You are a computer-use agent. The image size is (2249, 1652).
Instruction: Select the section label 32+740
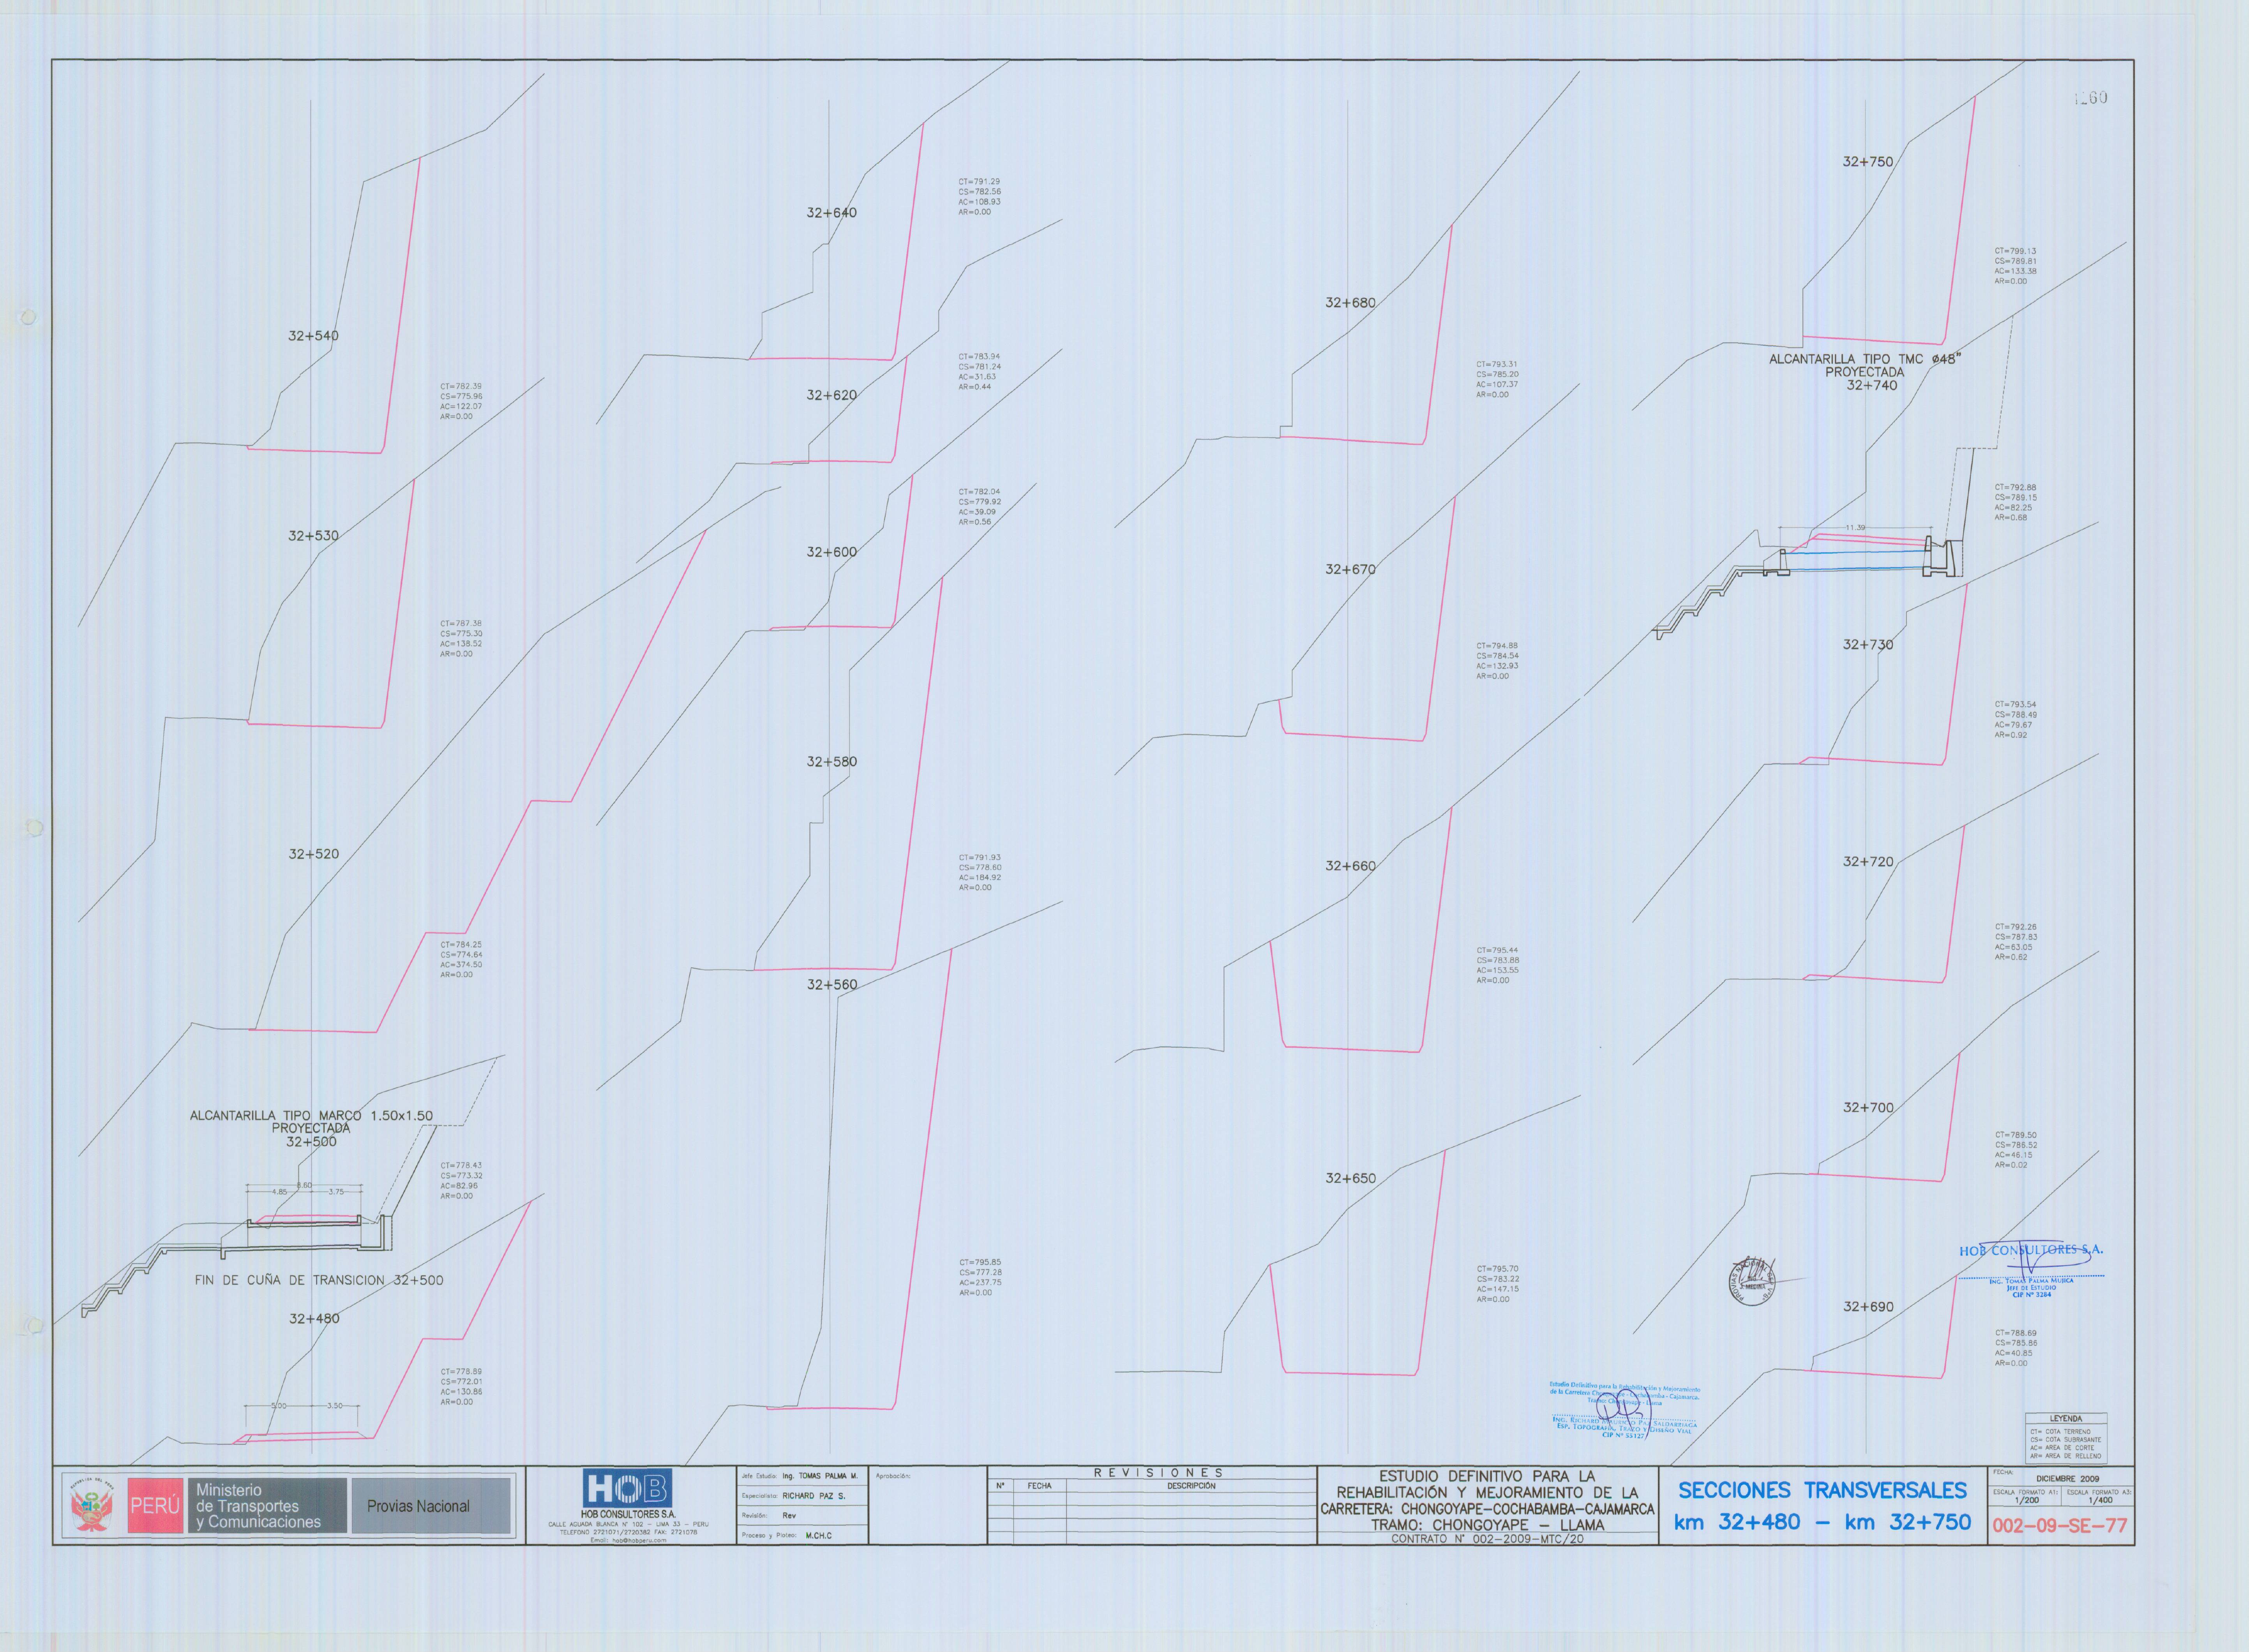point(1871,385)
